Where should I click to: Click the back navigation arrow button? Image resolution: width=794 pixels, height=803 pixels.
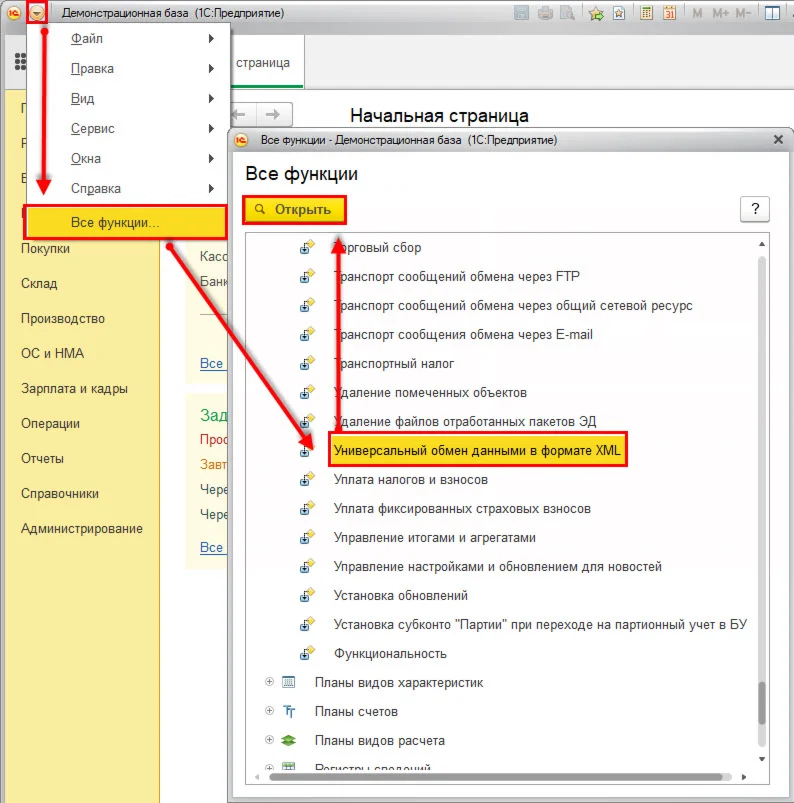240,114
